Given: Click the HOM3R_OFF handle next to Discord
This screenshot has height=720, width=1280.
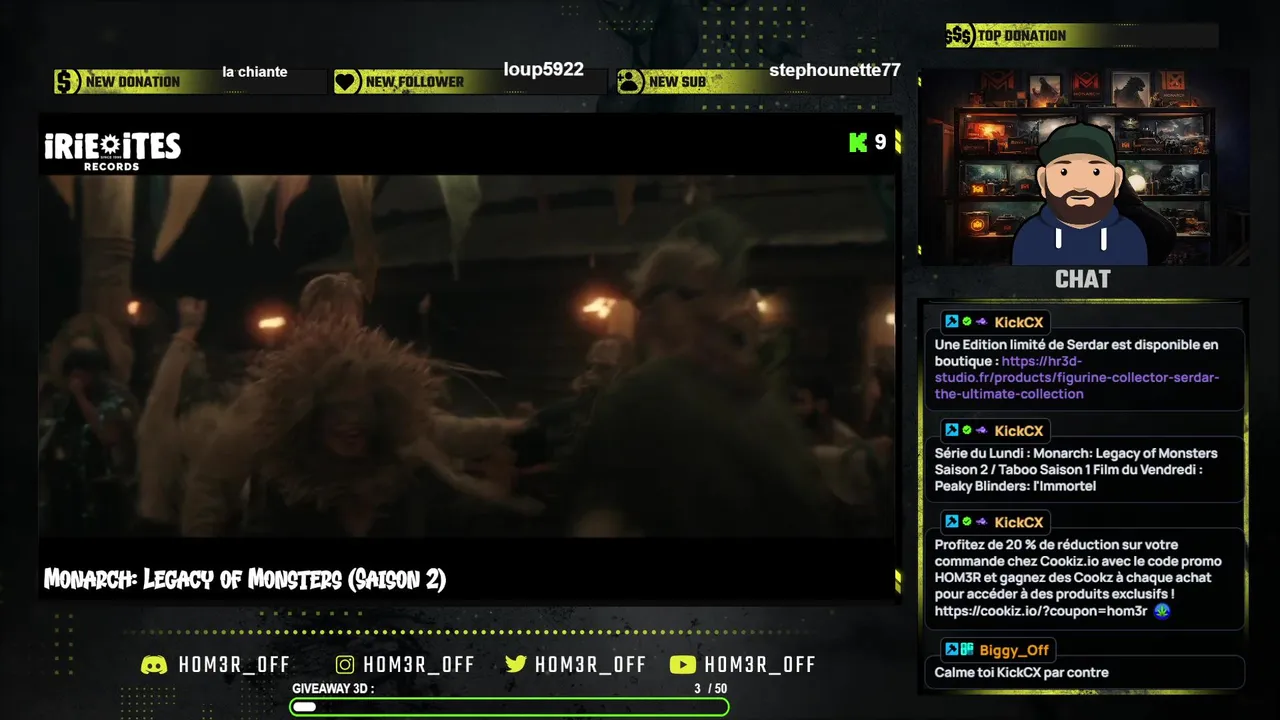Looking at the screenshot, I should point(234,665).
